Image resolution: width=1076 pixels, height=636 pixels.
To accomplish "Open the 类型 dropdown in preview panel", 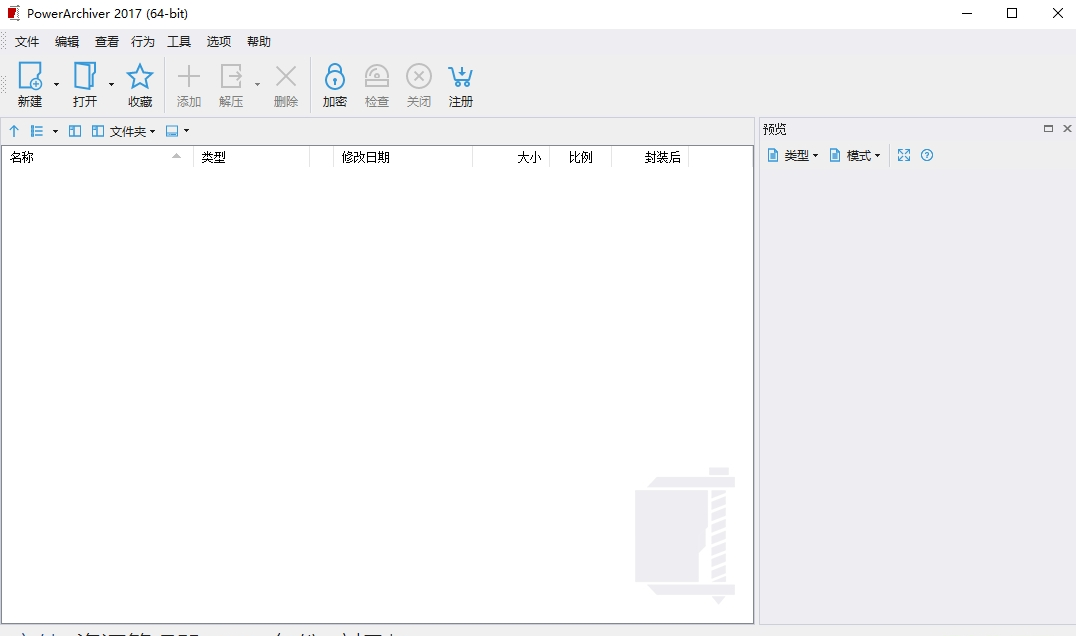I will [x=793, y=155].
